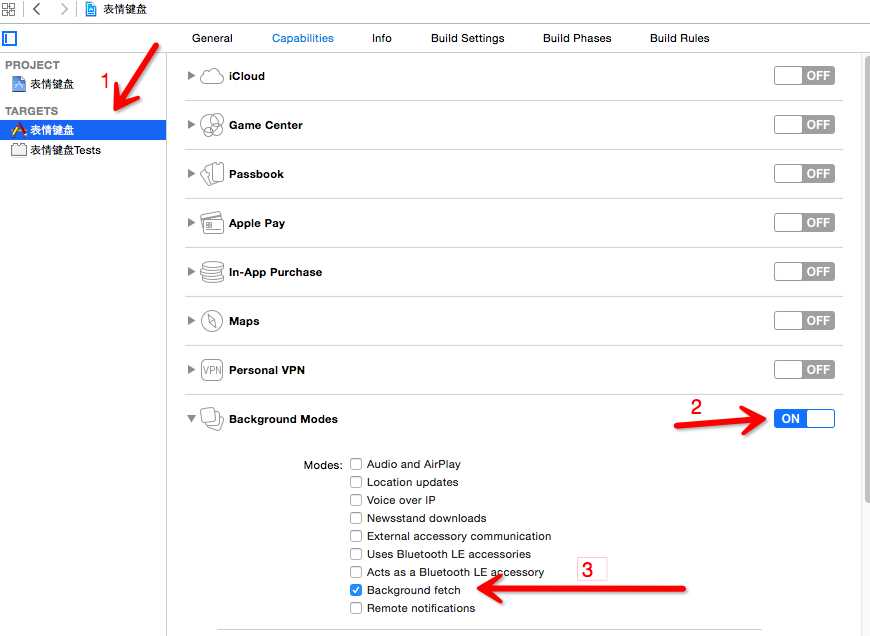Expand the iCloud section triangle
Image resolution: width=870 pixels, height=636 pixels.
tap(191, 75)
